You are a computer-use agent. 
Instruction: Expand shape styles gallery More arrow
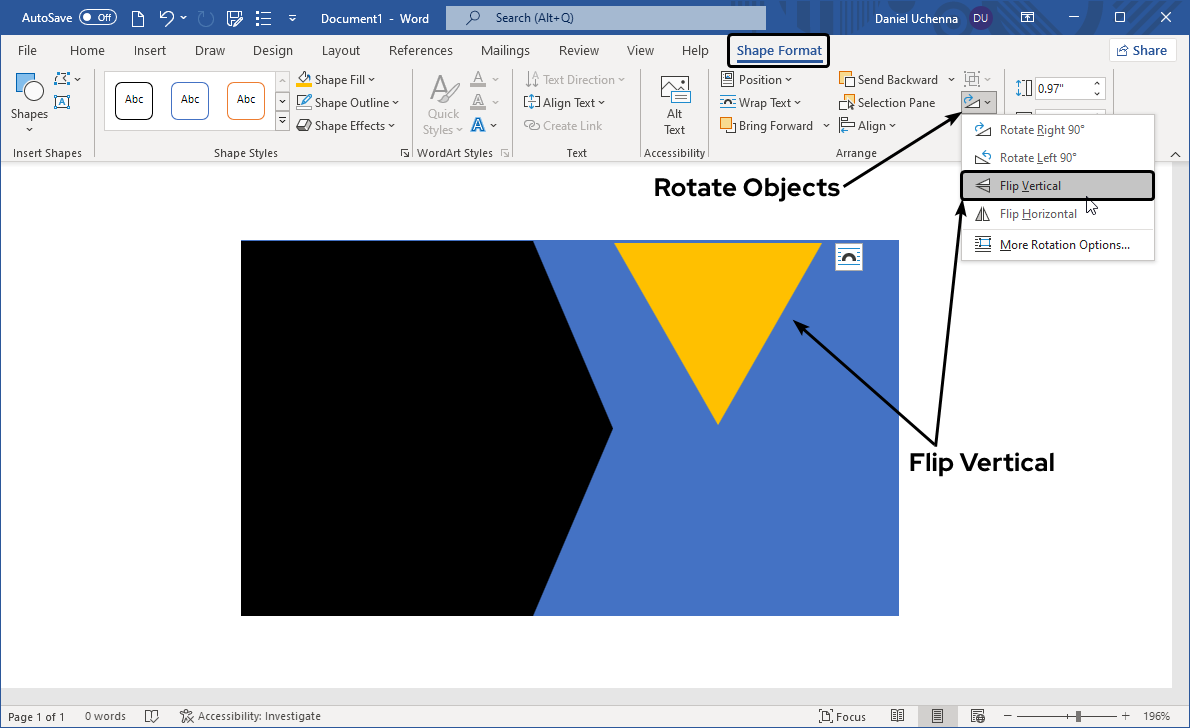(282, 122)
